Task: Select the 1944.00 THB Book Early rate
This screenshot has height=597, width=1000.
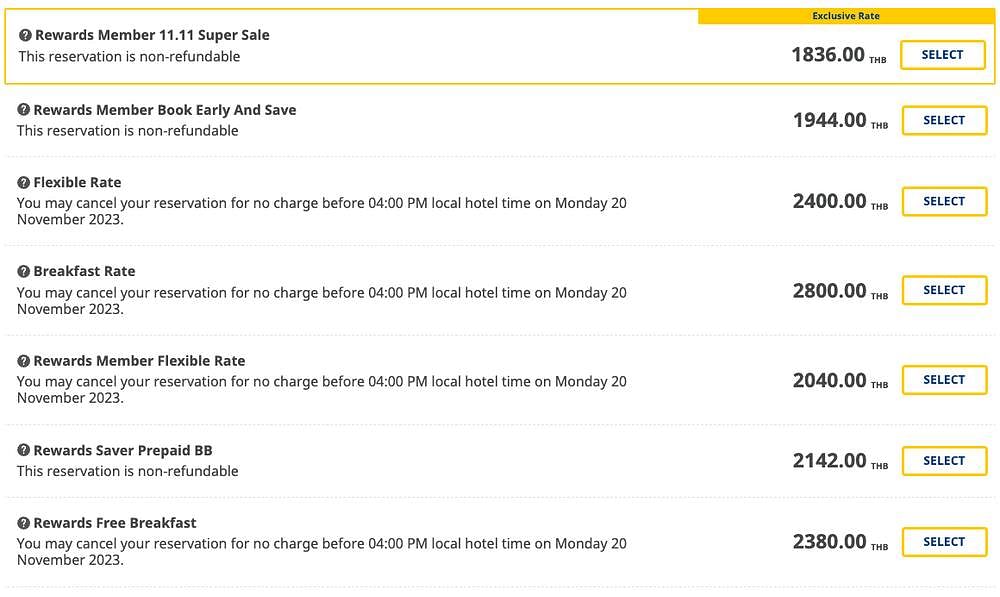Action: [945, 121]
